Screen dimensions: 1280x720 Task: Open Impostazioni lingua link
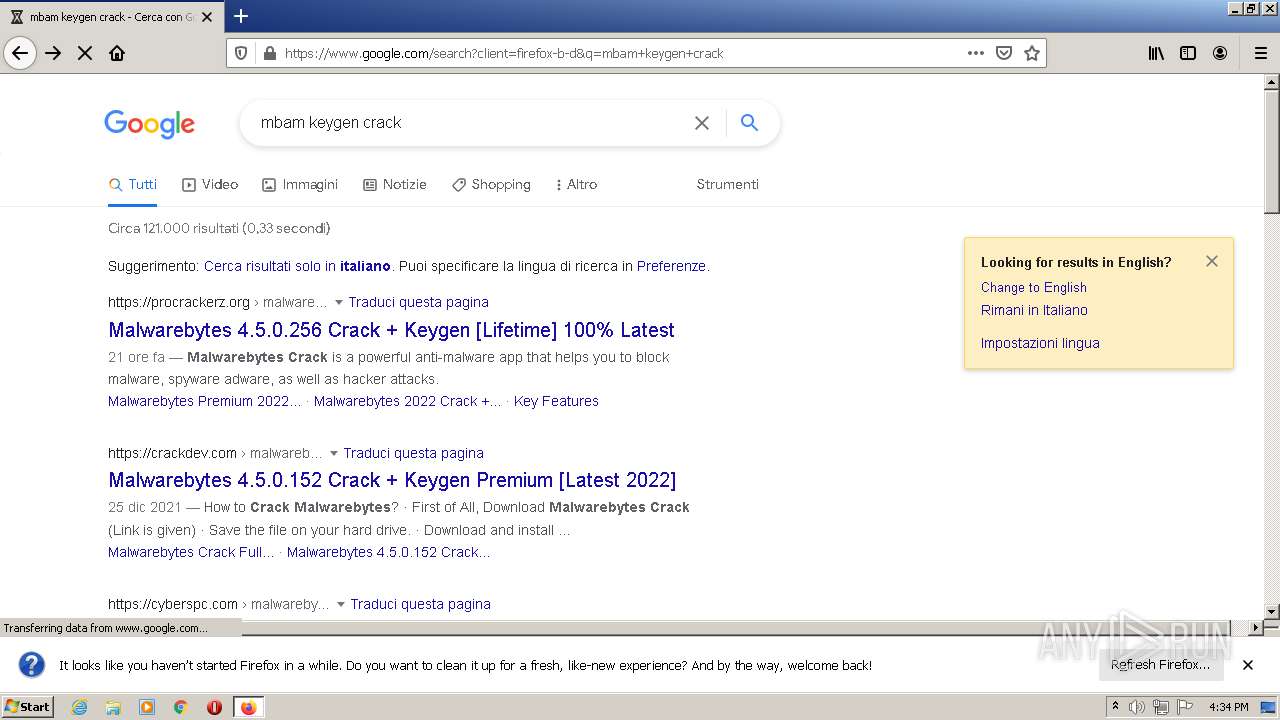(1040, 343)
